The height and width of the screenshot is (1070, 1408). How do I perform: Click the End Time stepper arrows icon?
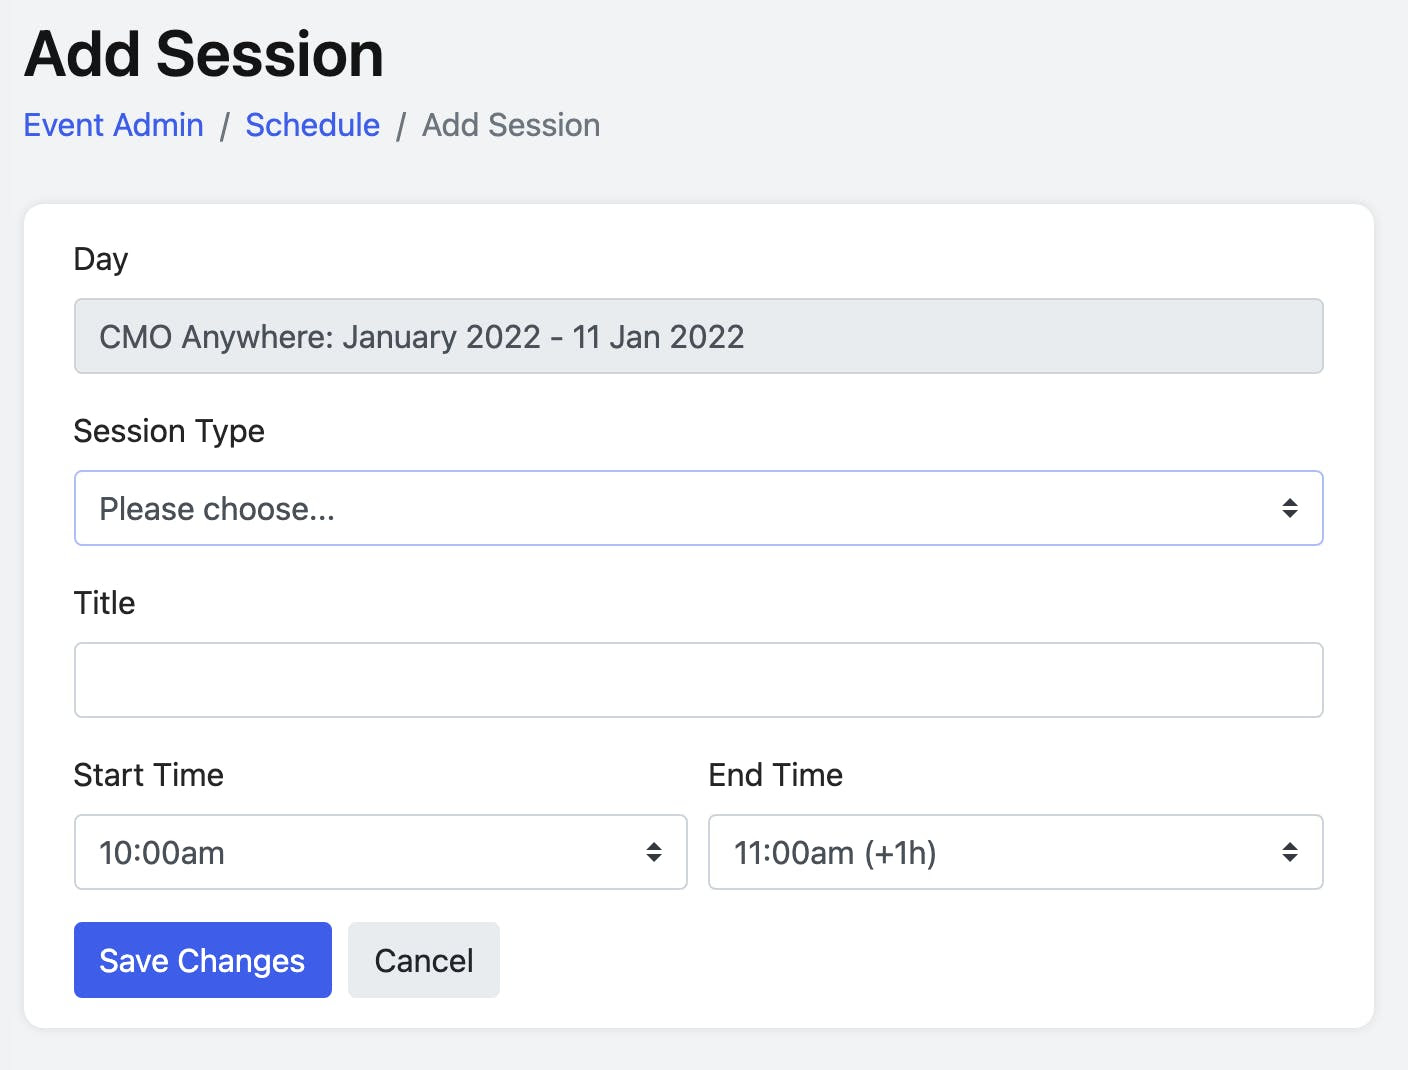(1290, 852)
